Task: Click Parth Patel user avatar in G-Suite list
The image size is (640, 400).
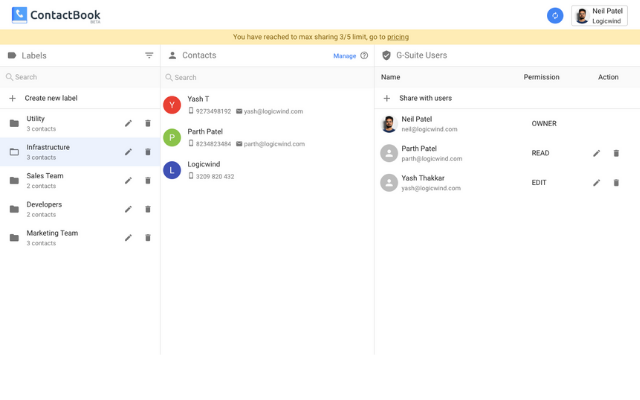Action: 389,153
